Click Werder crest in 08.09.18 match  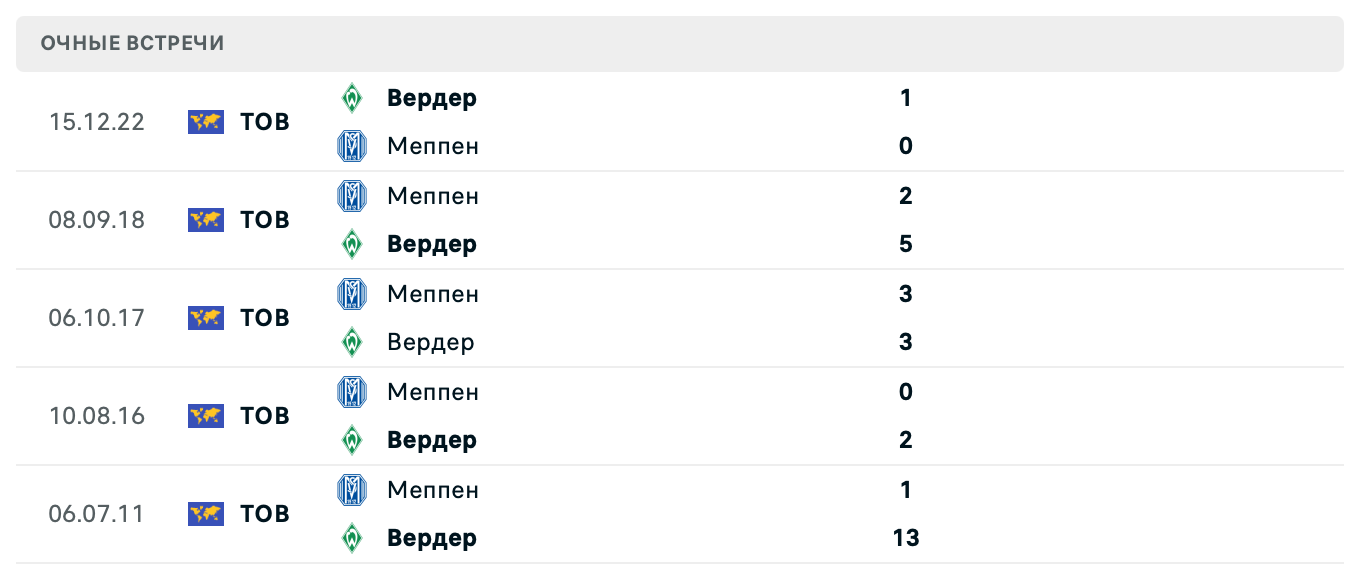(x=351, y=244)
